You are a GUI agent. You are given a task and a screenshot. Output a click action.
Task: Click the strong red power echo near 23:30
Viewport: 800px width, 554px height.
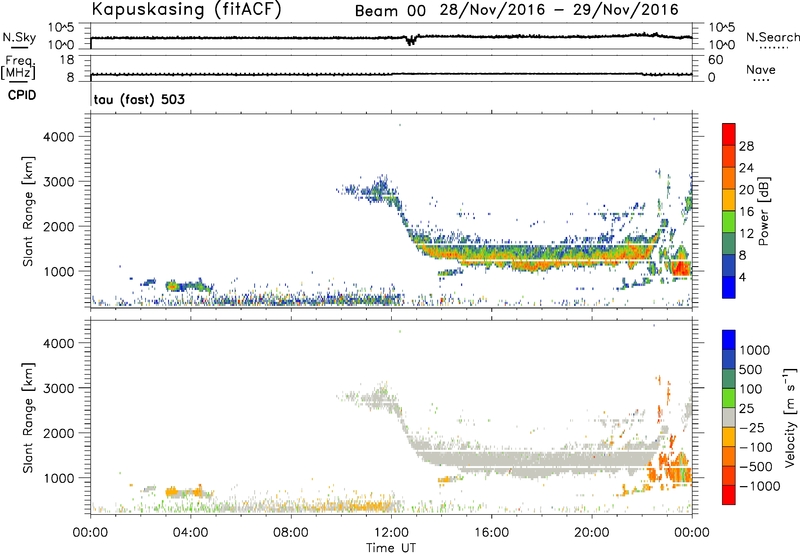coord(681,268)
